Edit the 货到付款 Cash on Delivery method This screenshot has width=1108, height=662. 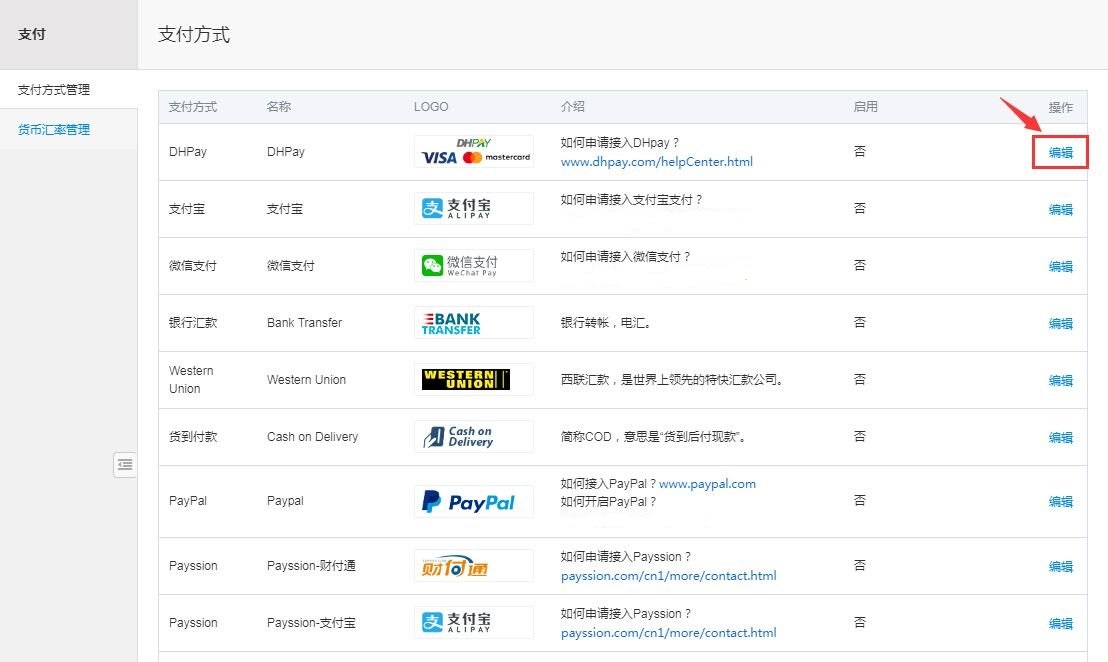(x=1060, y=438)
